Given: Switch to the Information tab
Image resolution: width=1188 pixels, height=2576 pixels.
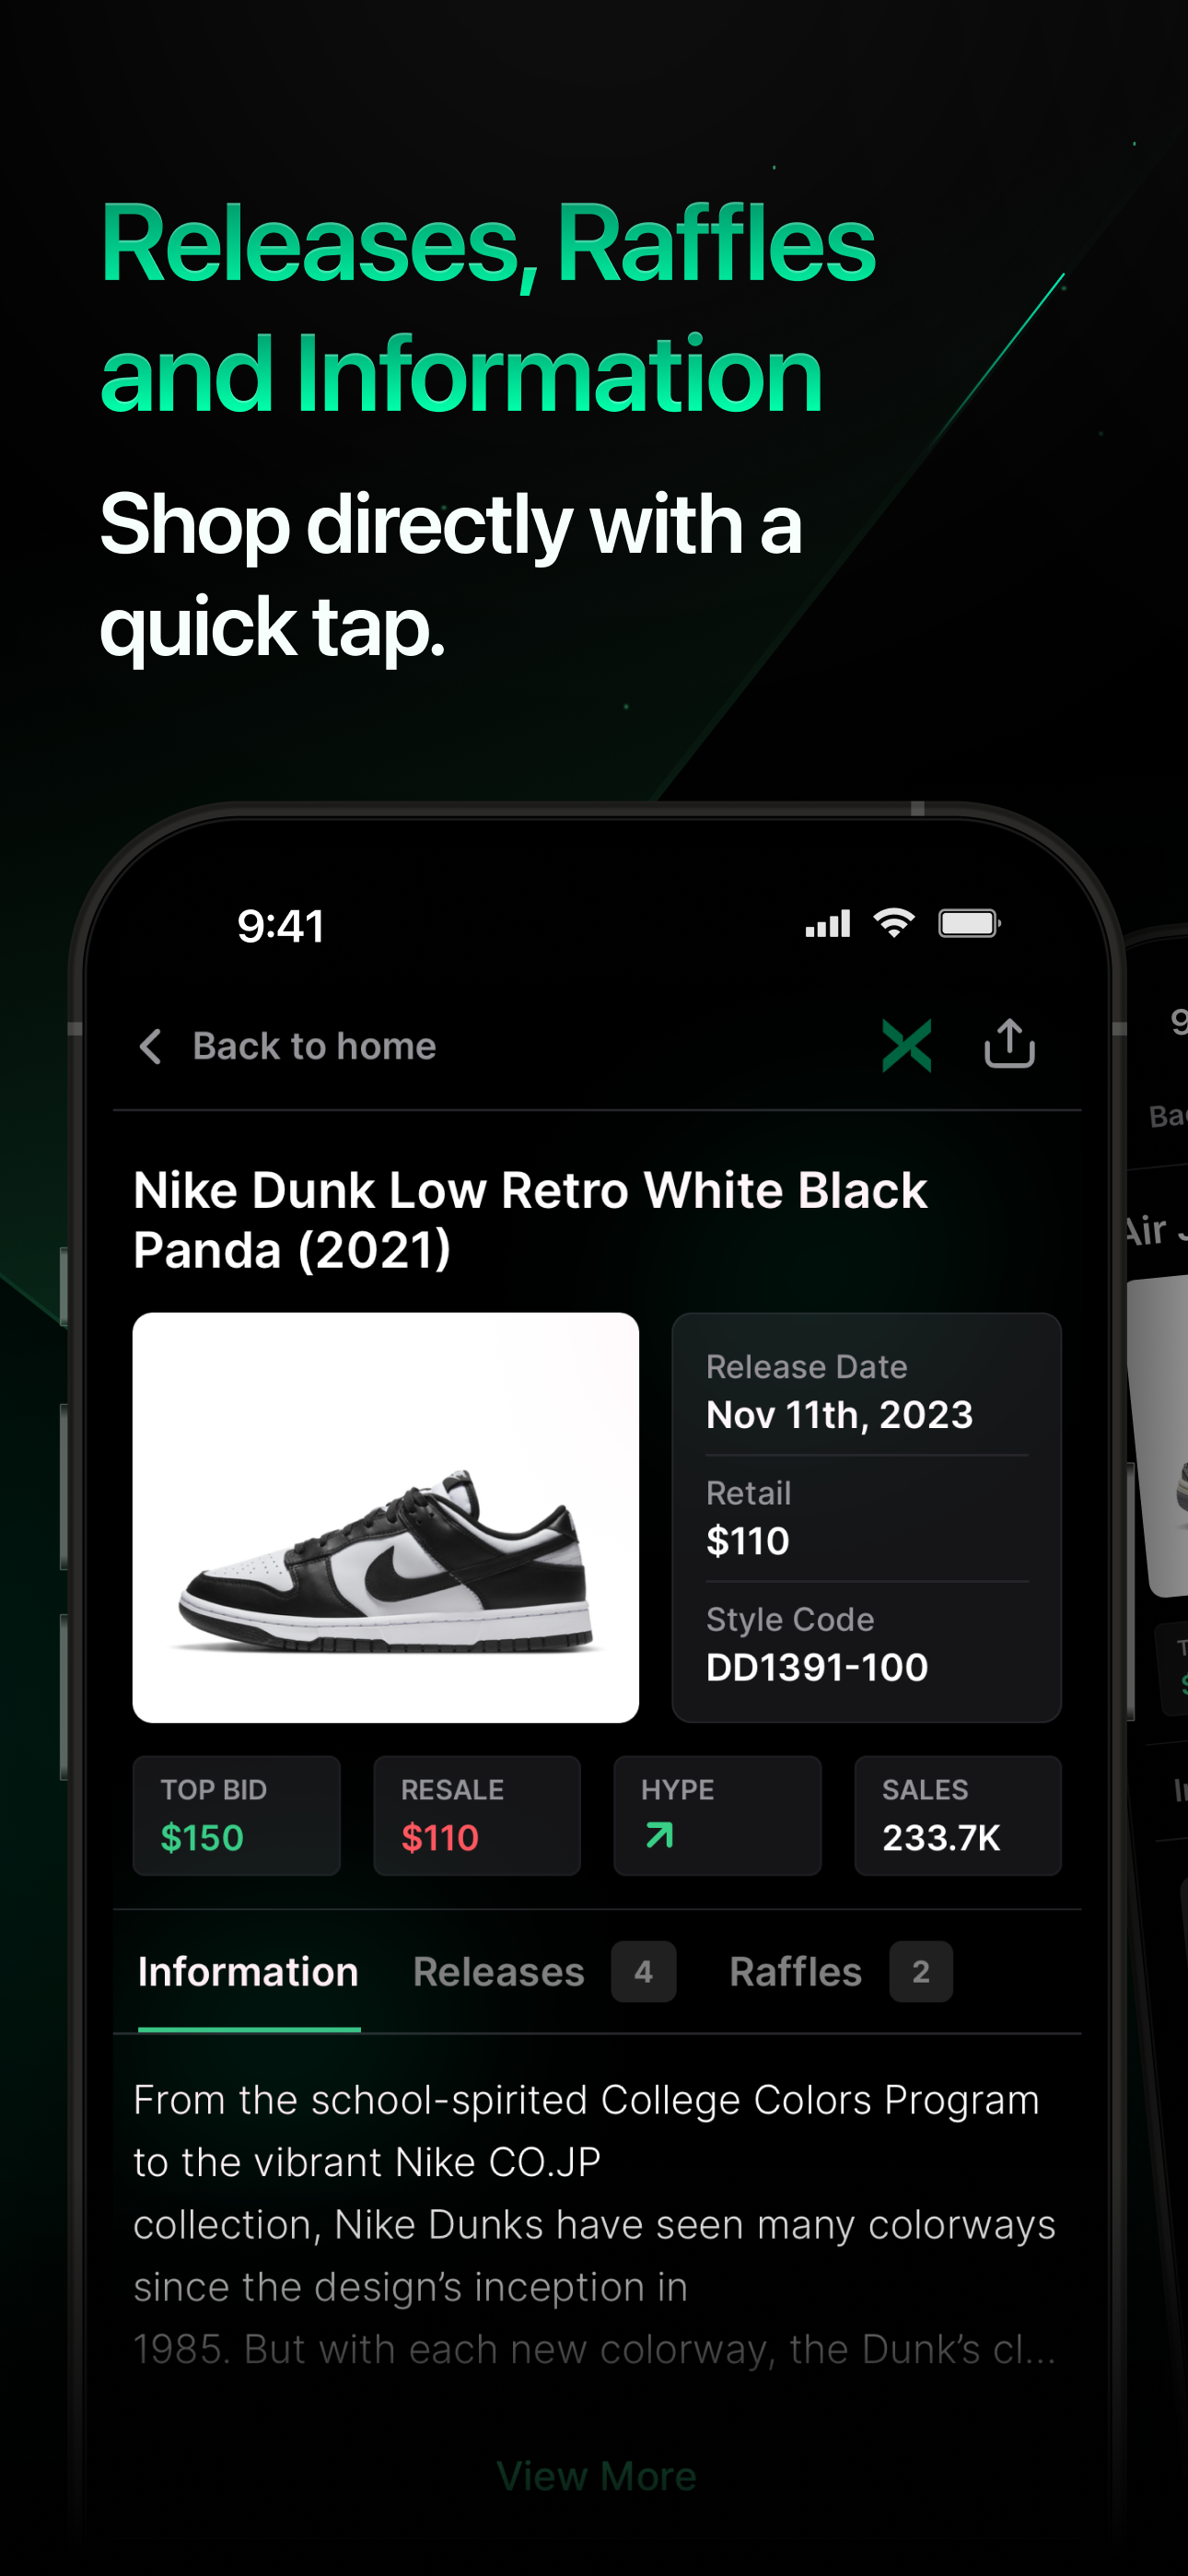Looking at the screenshot, I should pos(248,1972).
